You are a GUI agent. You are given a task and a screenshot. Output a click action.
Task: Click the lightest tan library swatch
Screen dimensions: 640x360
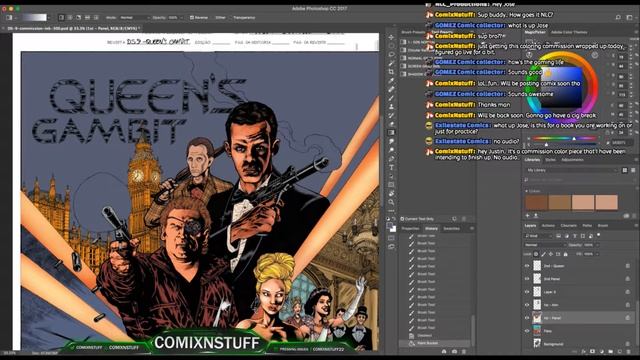click(607, 202)
